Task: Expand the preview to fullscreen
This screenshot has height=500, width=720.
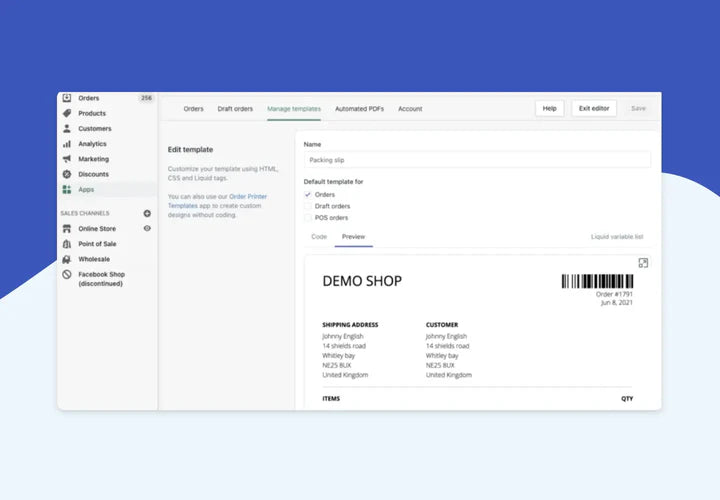Action: (643, 263)
